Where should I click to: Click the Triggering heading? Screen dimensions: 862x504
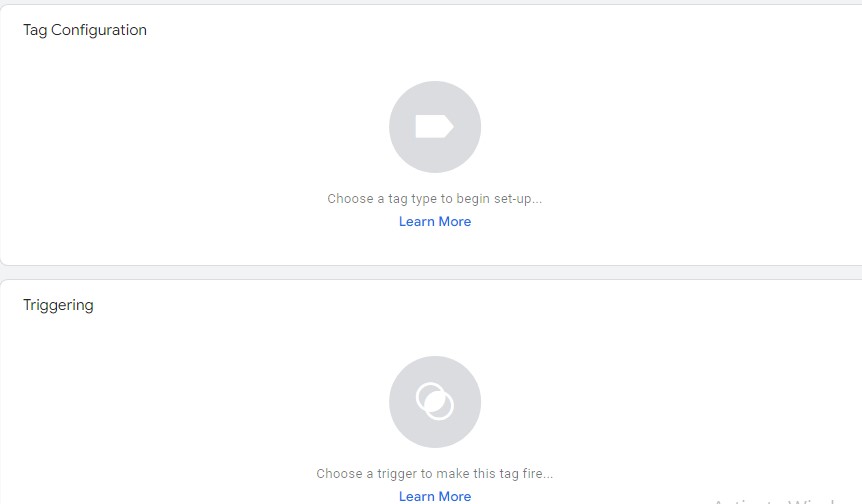58,305
